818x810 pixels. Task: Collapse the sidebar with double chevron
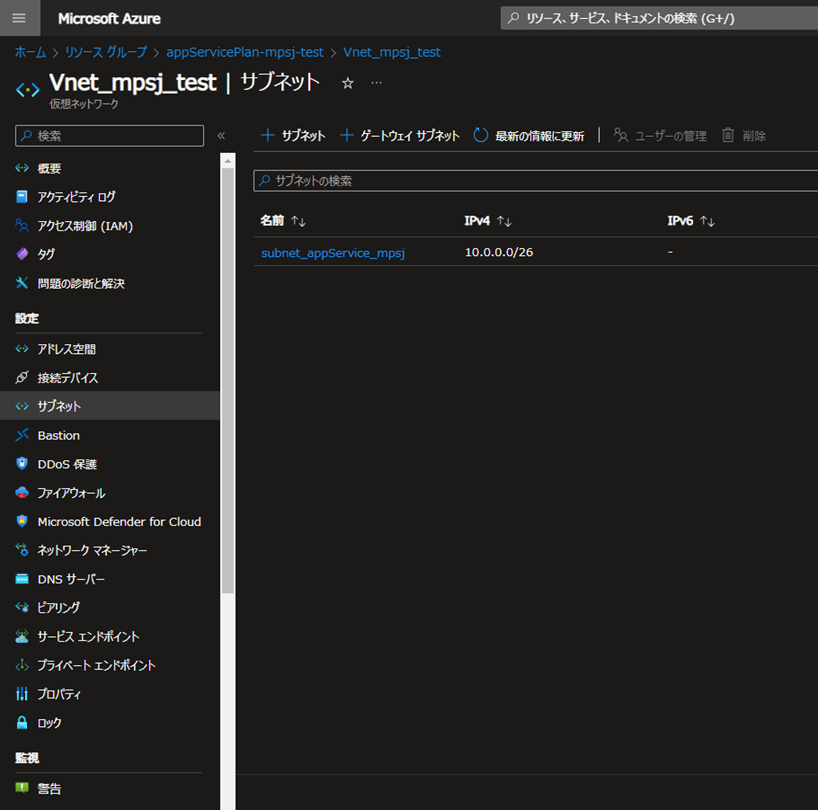pos(221,136)
